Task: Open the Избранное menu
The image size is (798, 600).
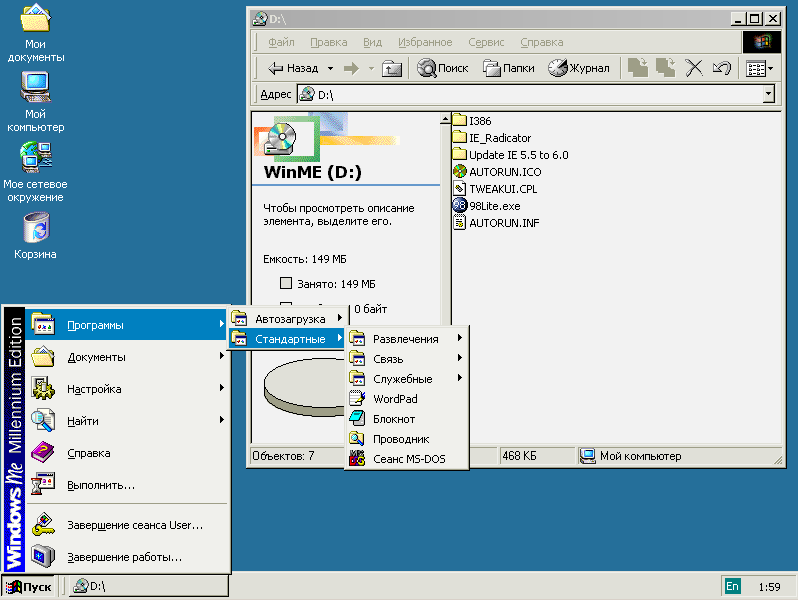Action: (x=425, y=42)
